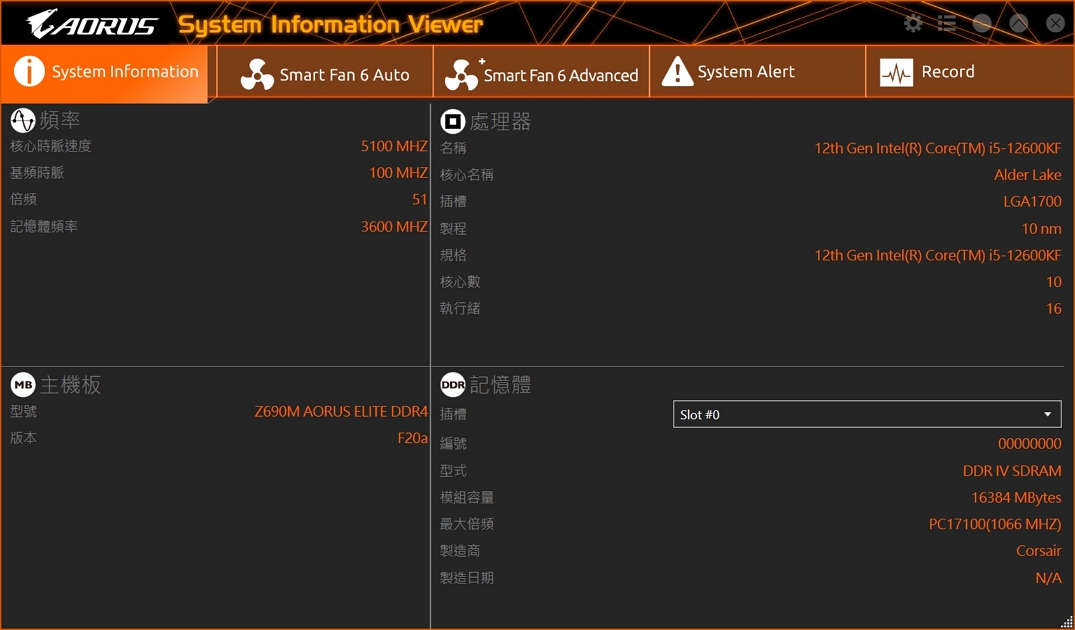Click the 製造商 label

[460, 551]
